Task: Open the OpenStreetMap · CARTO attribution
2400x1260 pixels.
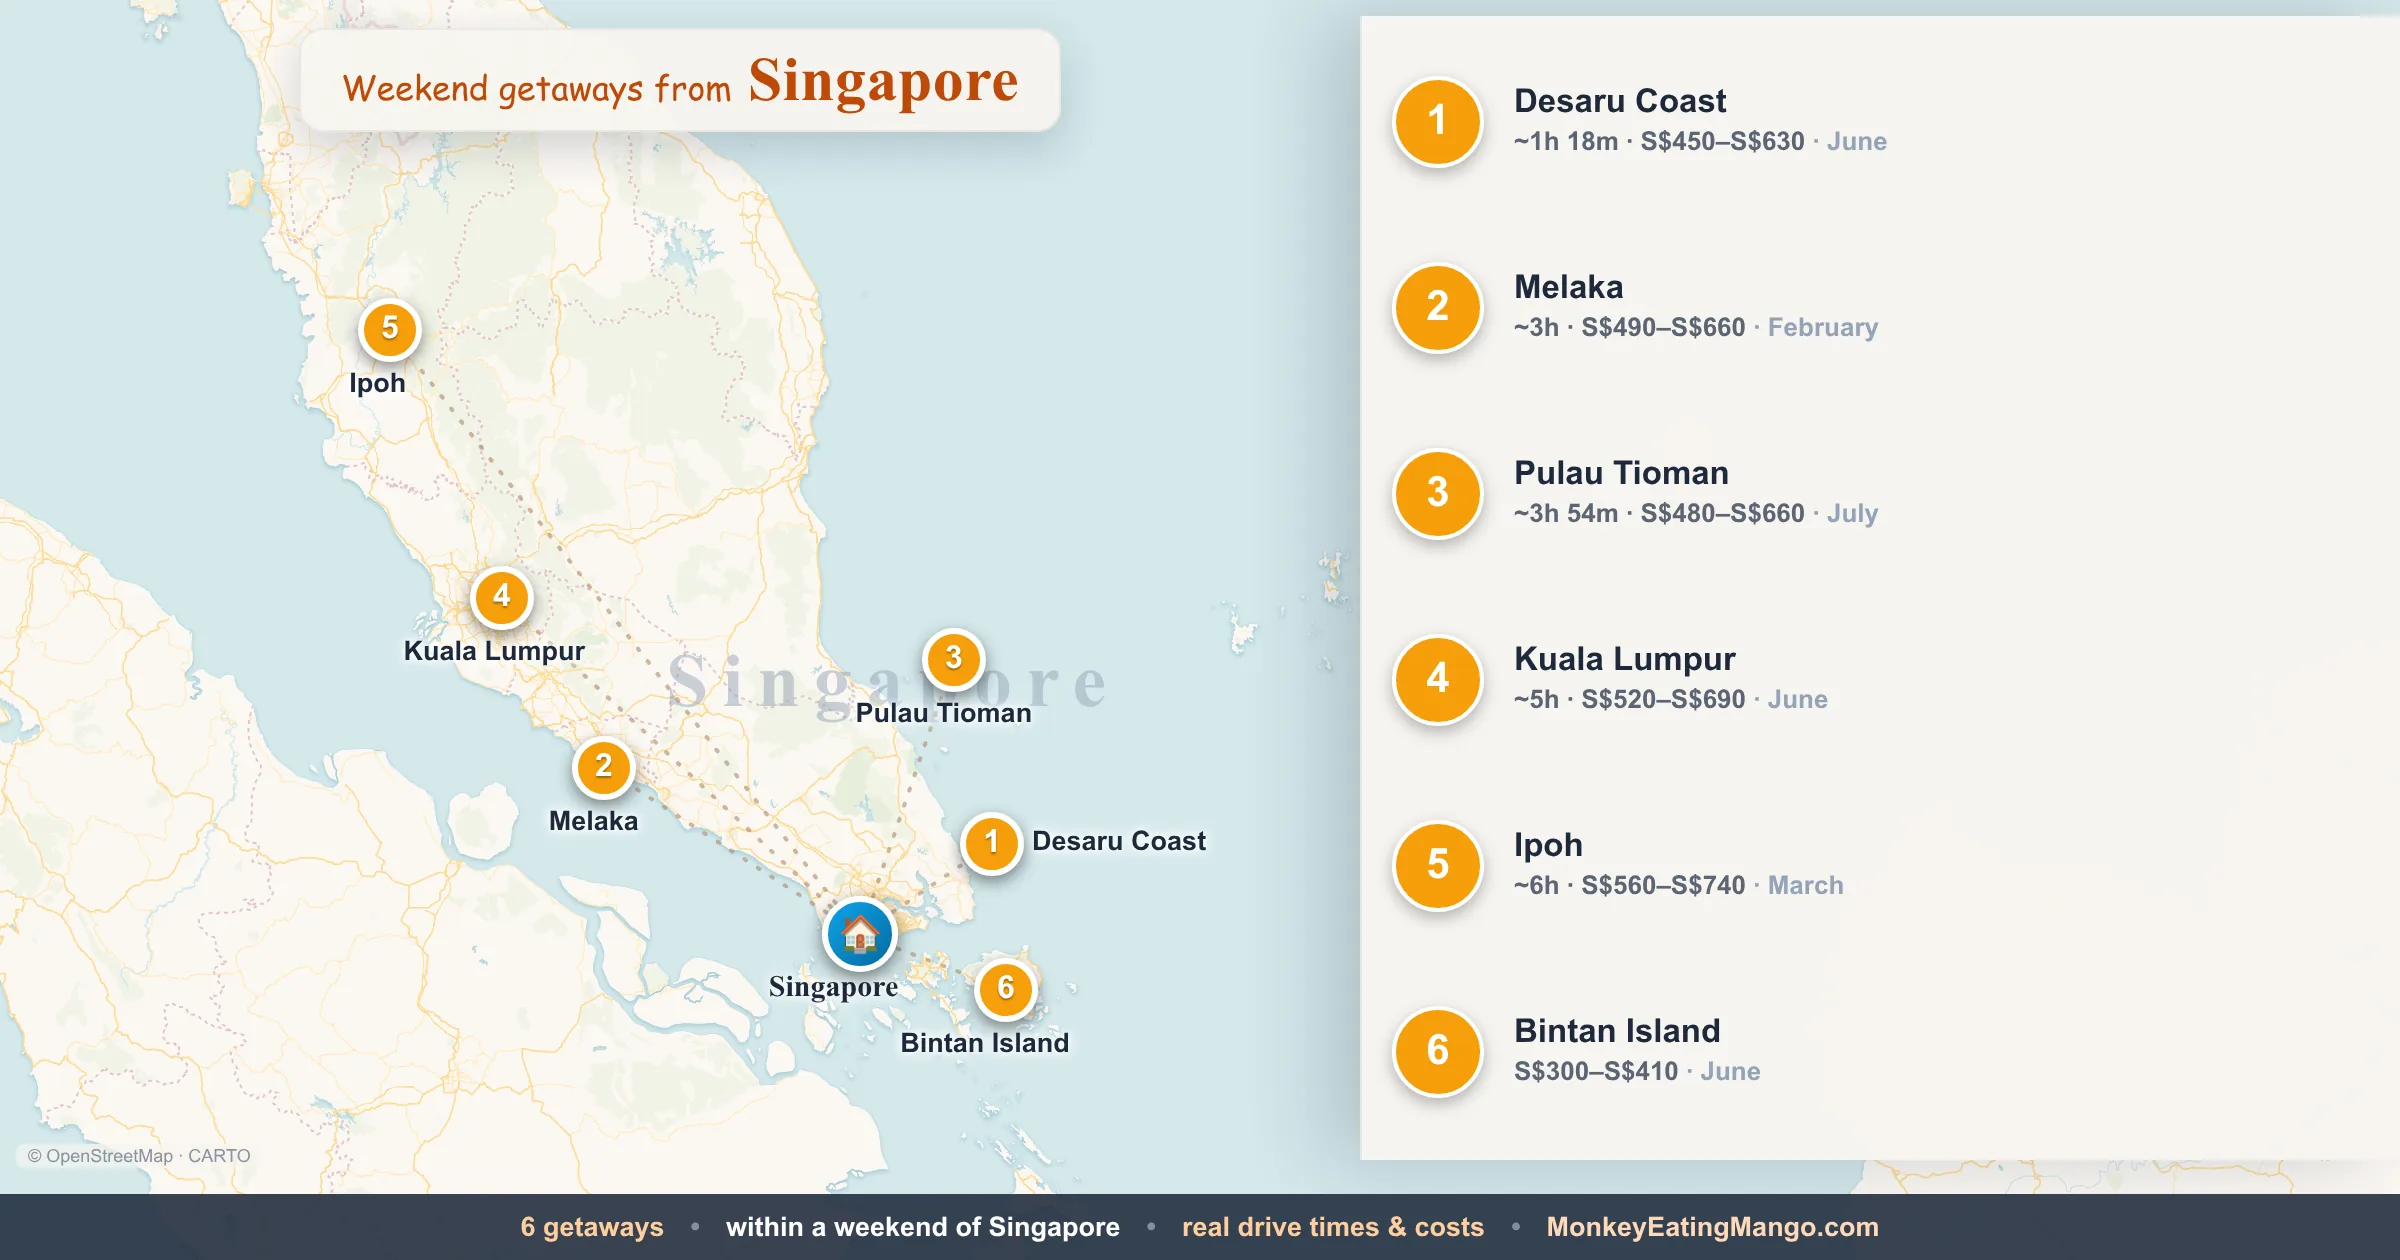Action: tap(139, 1156)
